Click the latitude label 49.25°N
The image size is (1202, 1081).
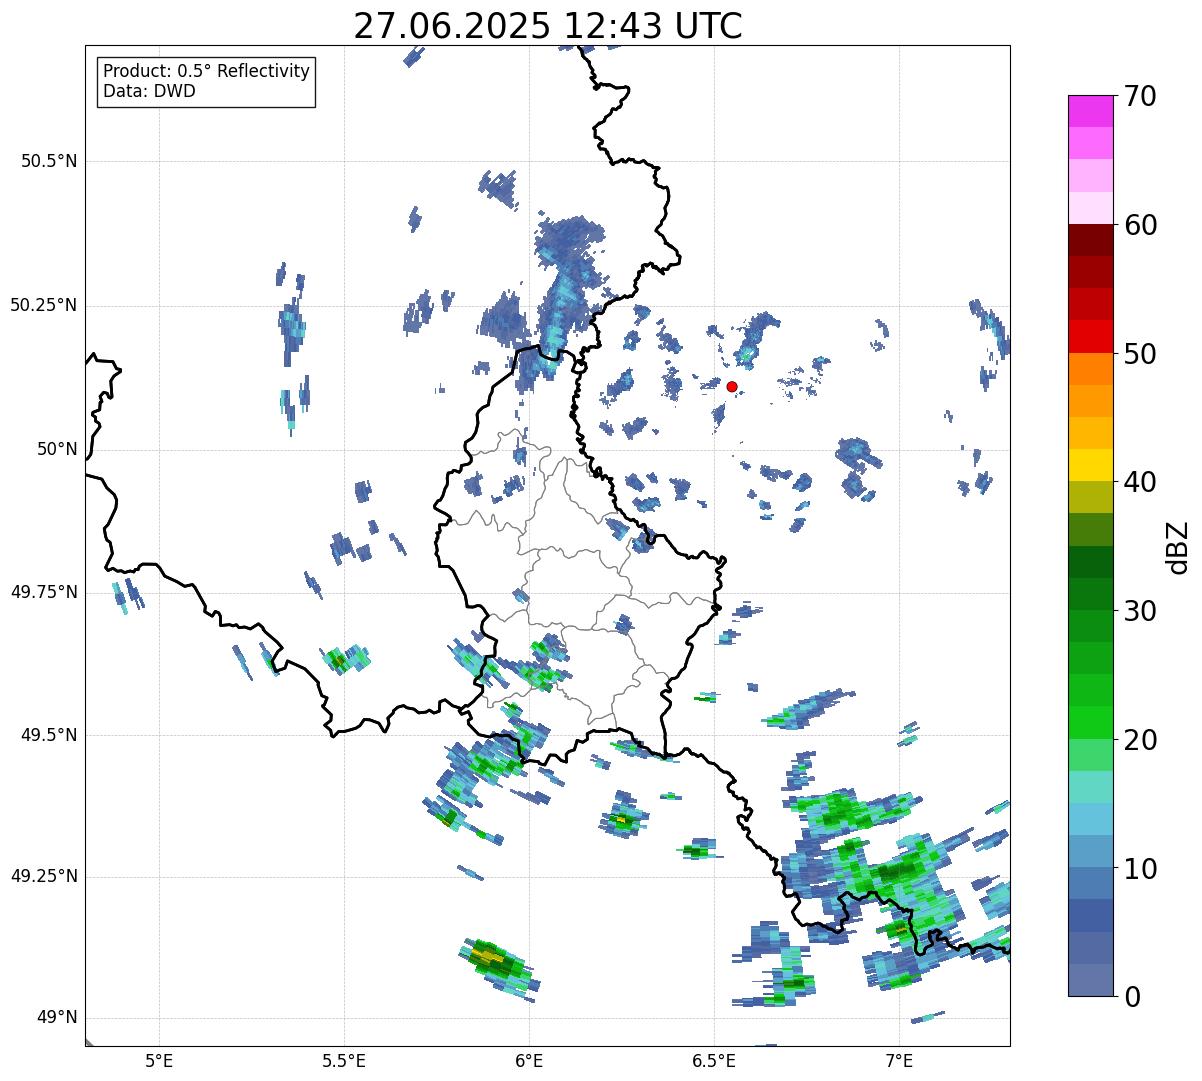pos(43,876)
